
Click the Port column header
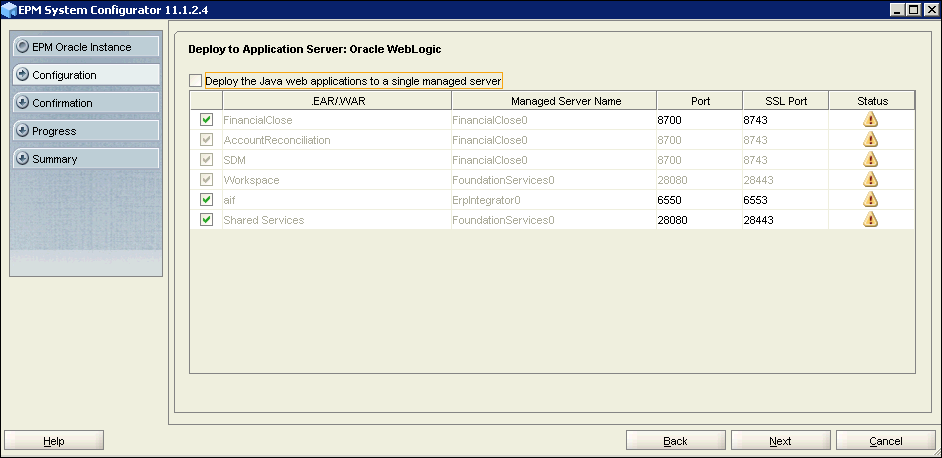click(x=700, y=101)
